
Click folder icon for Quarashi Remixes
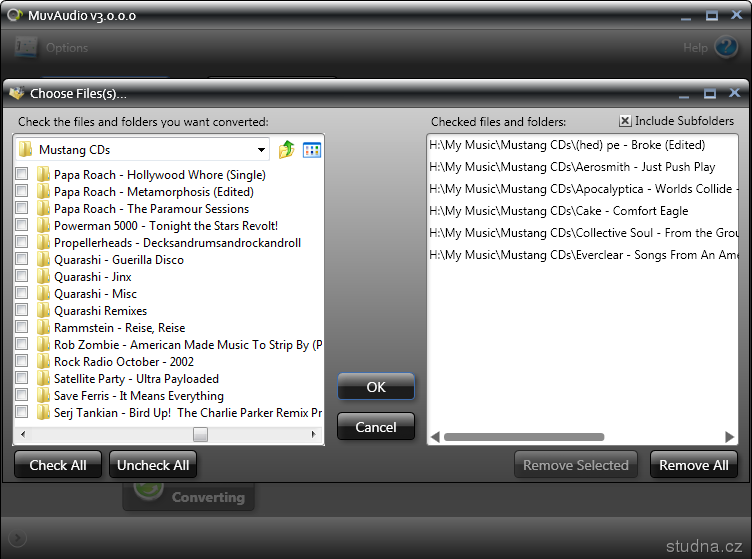coord(43,310)
